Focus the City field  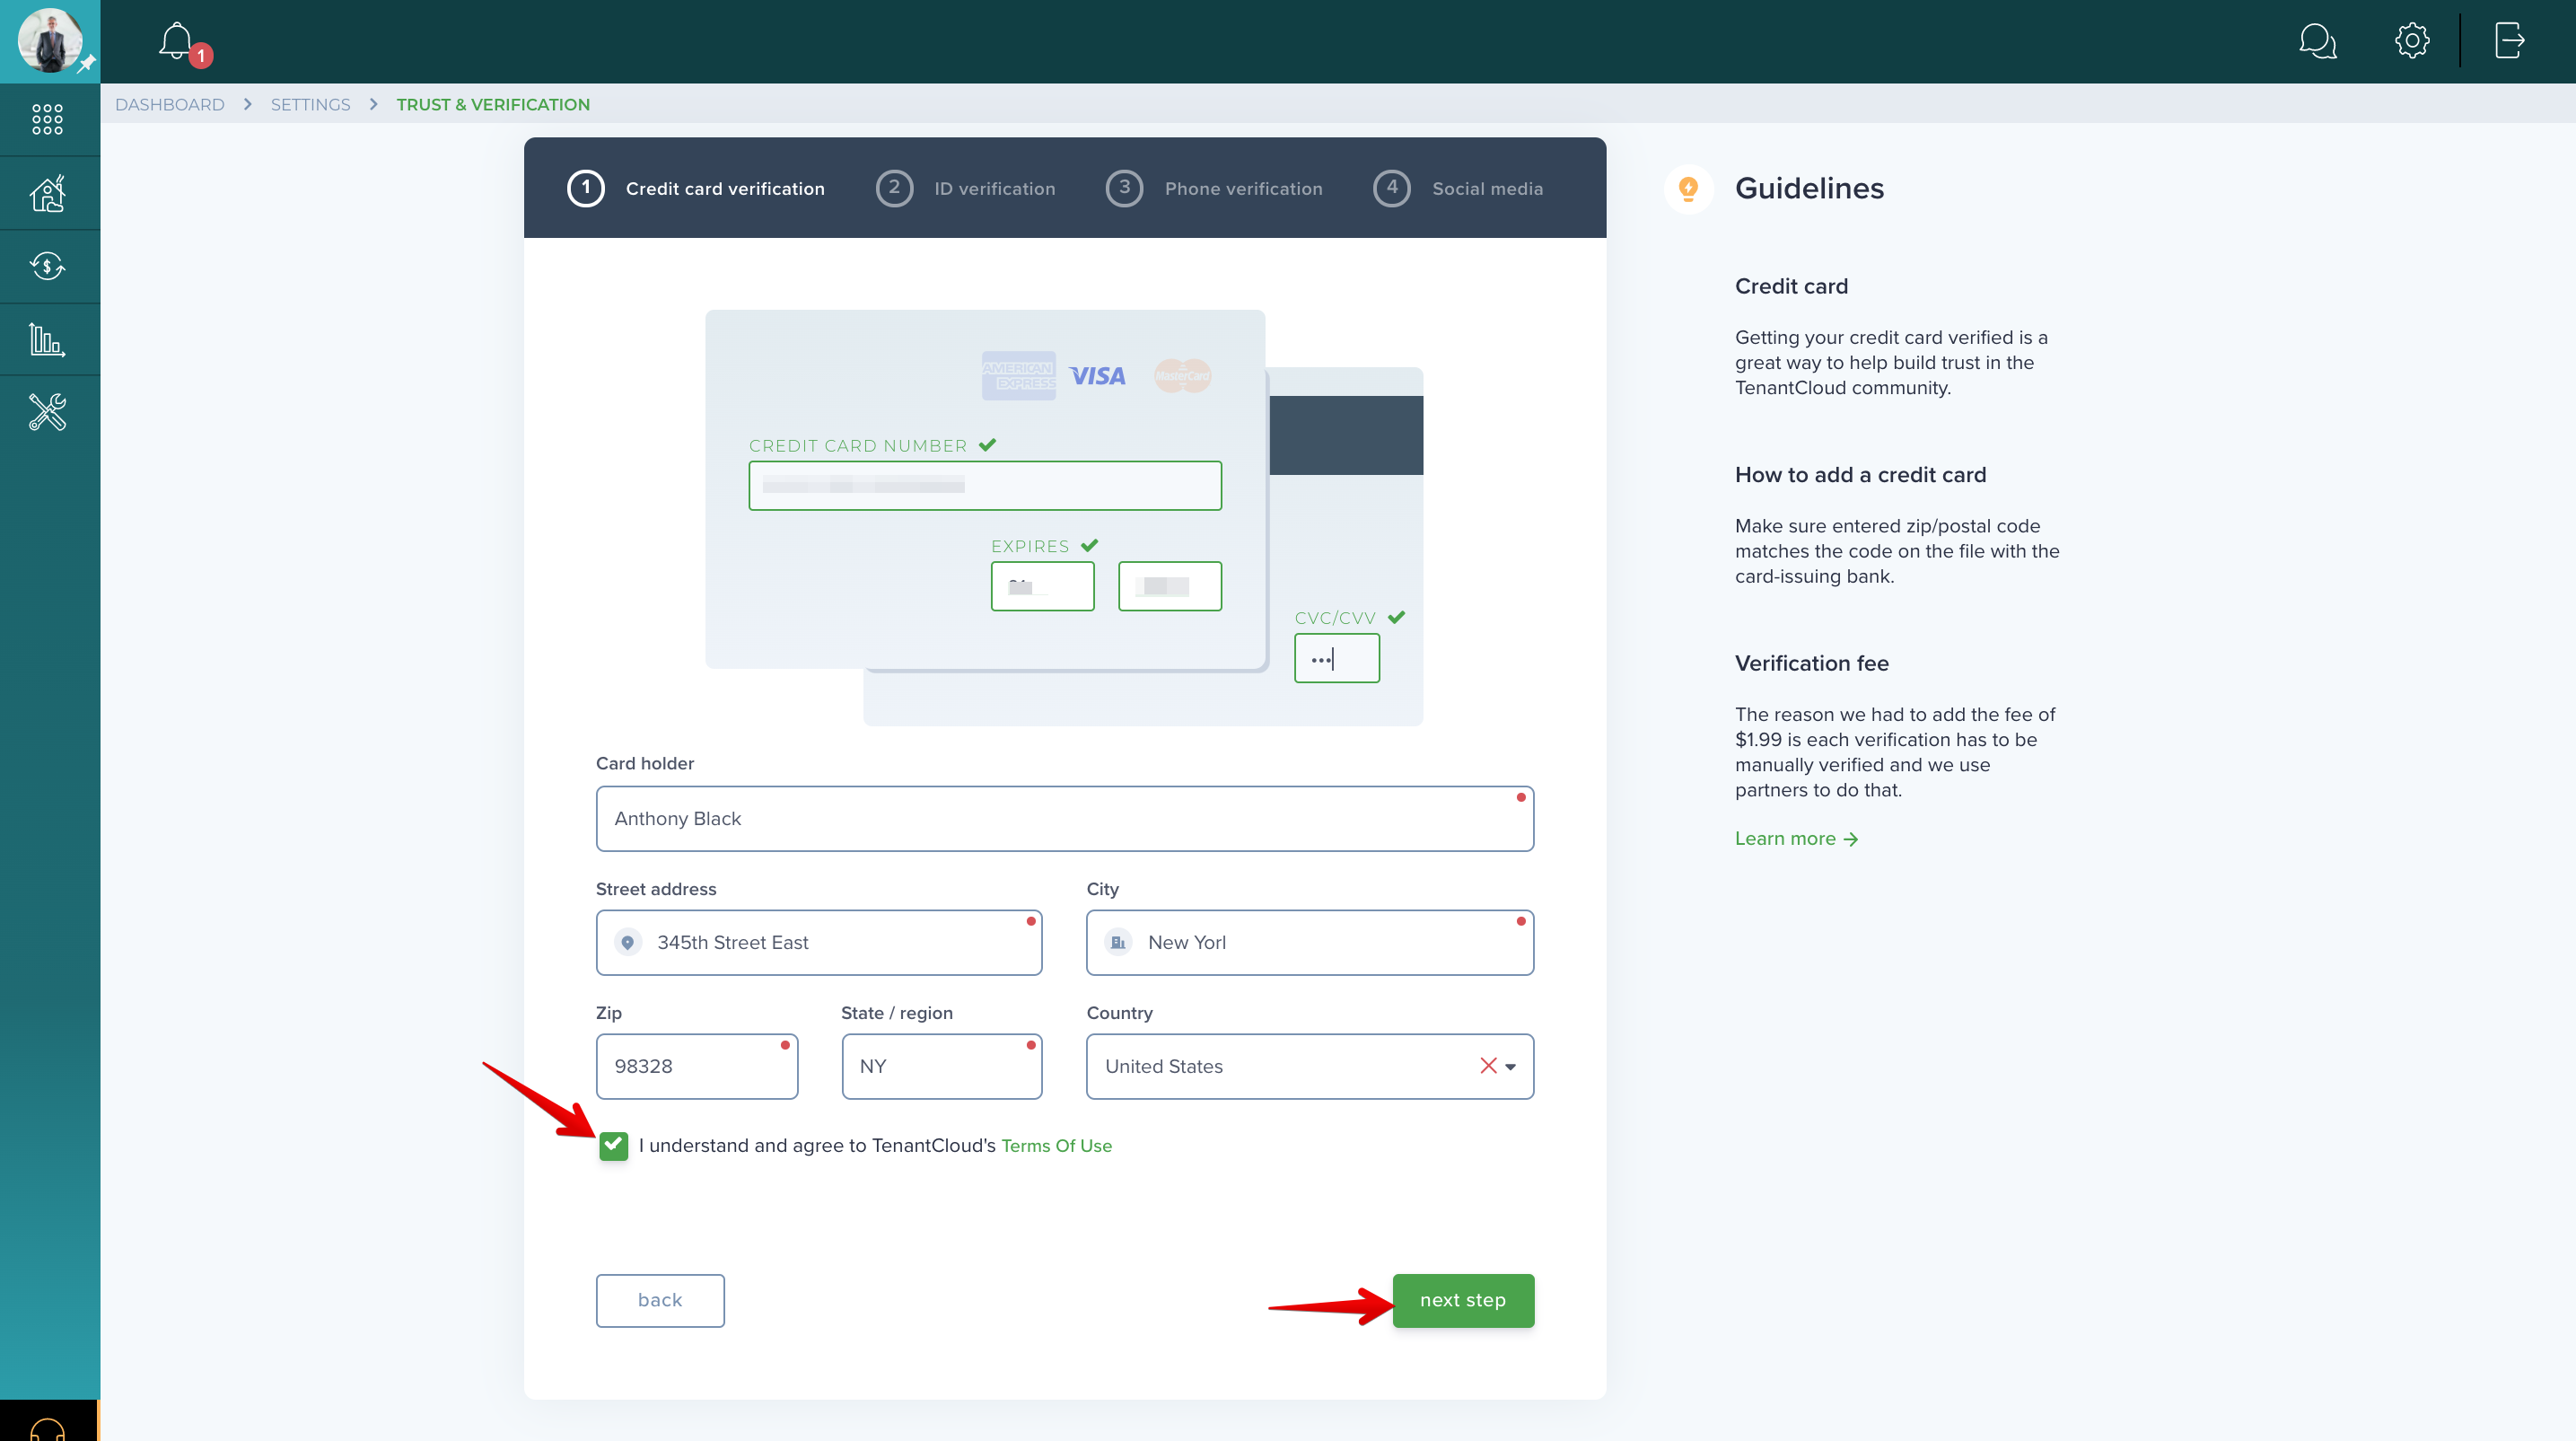[1310, 942]
